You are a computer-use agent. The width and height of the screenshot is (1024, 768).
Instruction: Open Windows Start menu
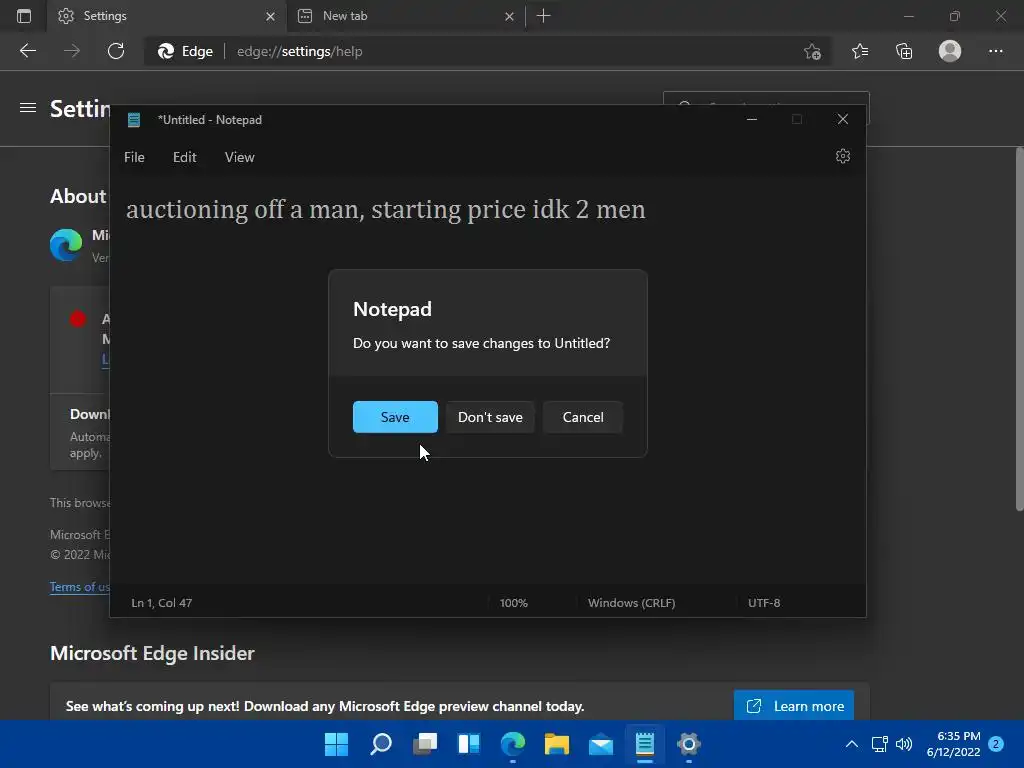336,744
